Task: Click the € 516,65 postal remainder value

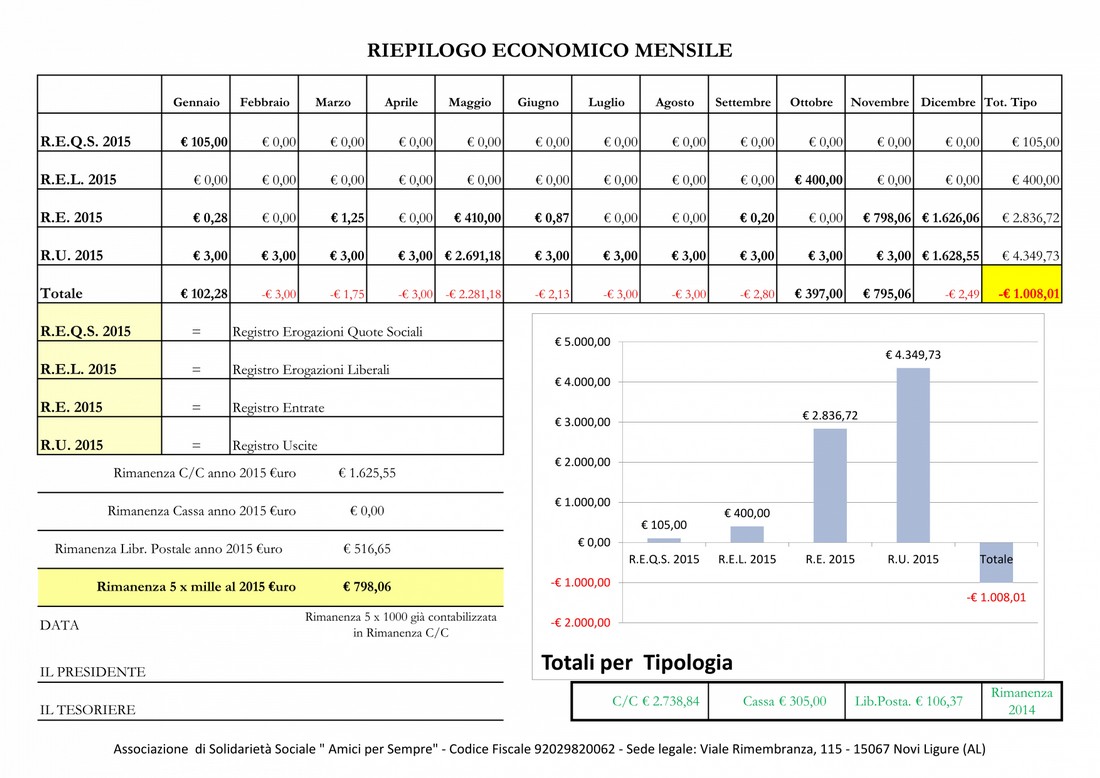Action: click(x=367, y=549)
